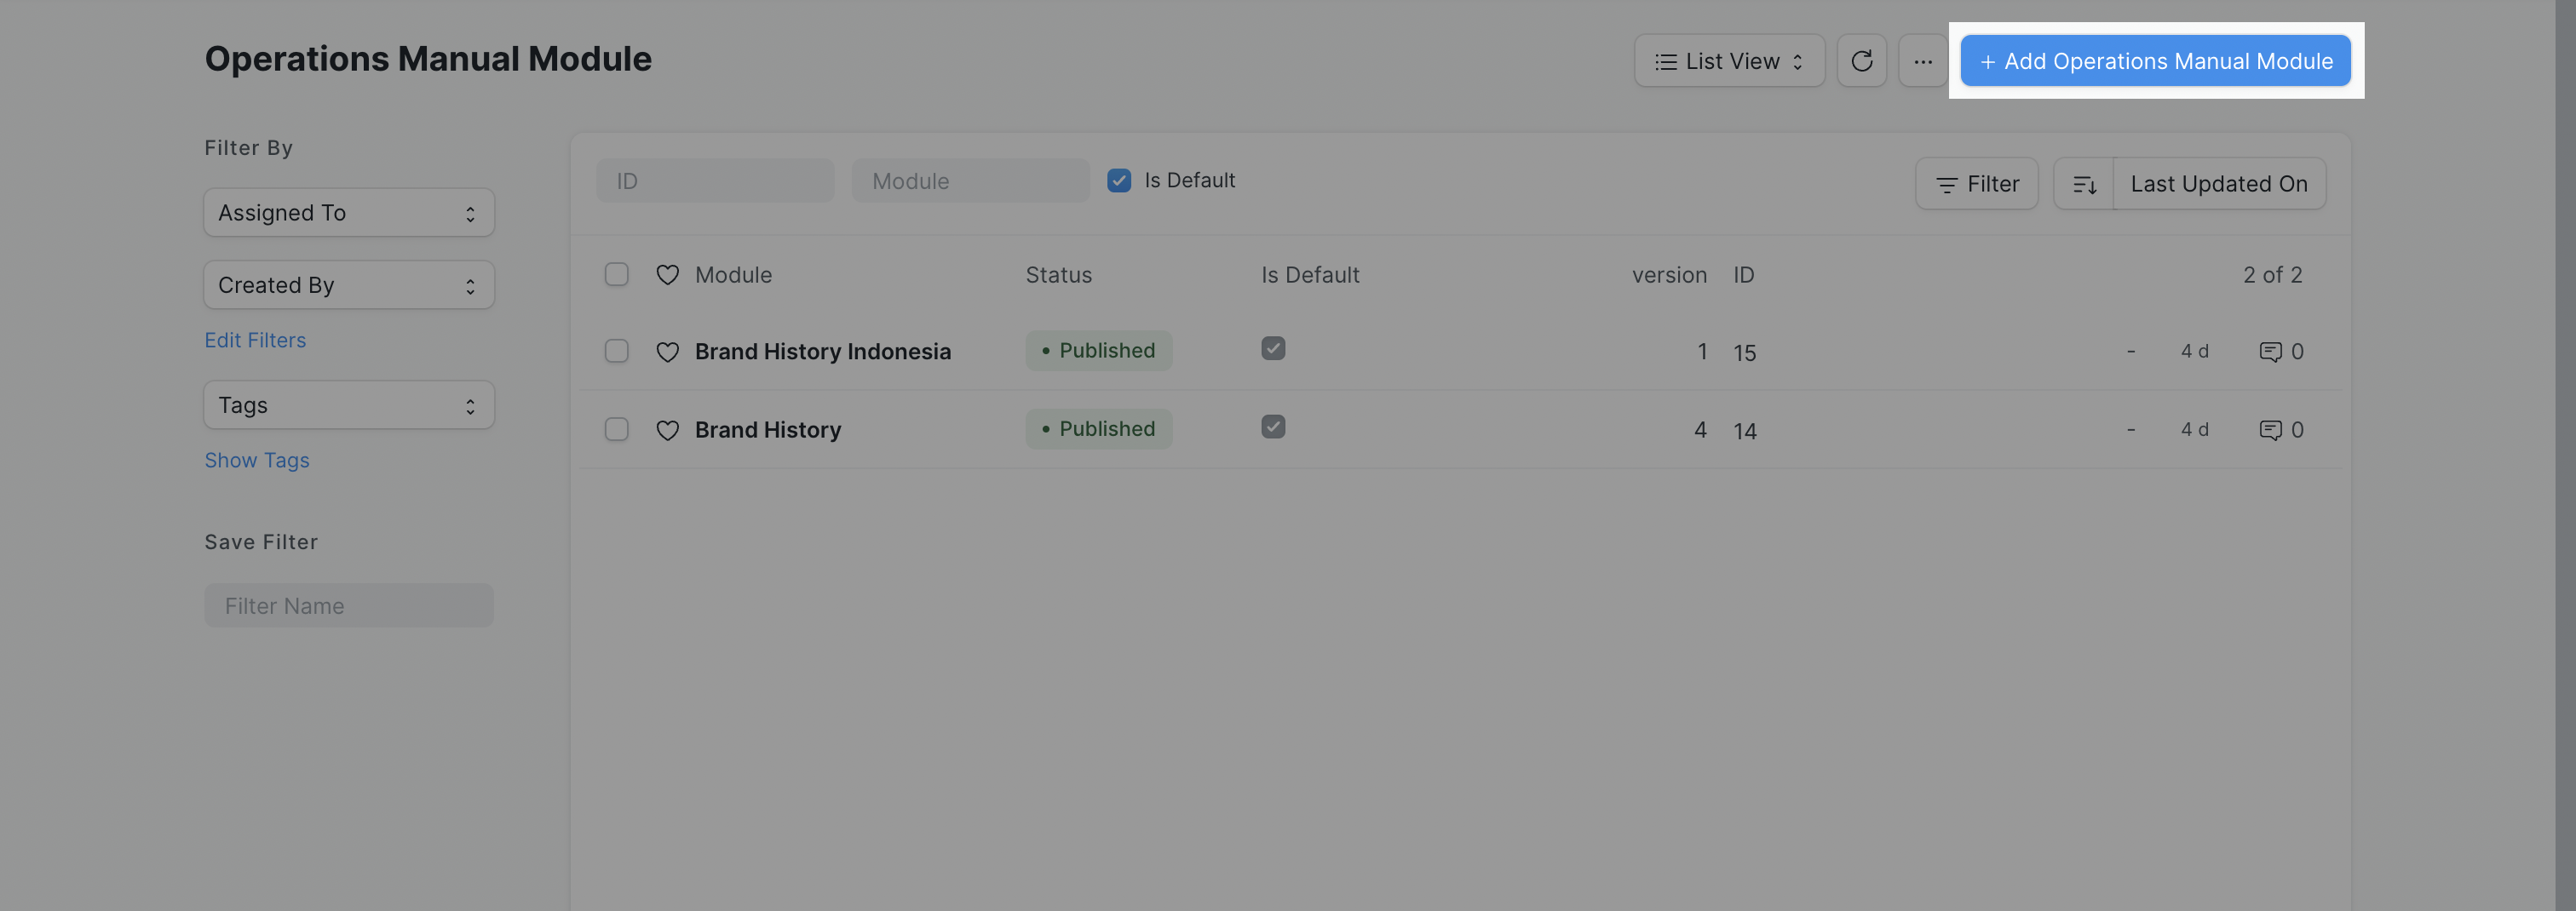The image size is (2576, 911).
Task: Open the three-dots more options menu
Action: pyautogui.click(x=1922, y=61)
